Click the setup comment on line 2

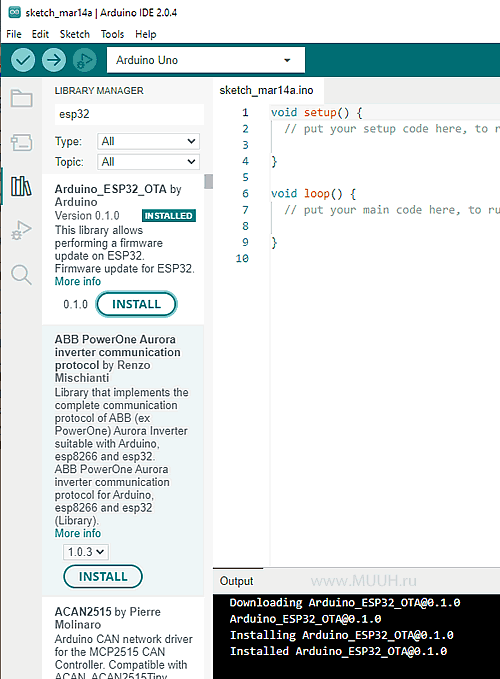pos(392,129)
